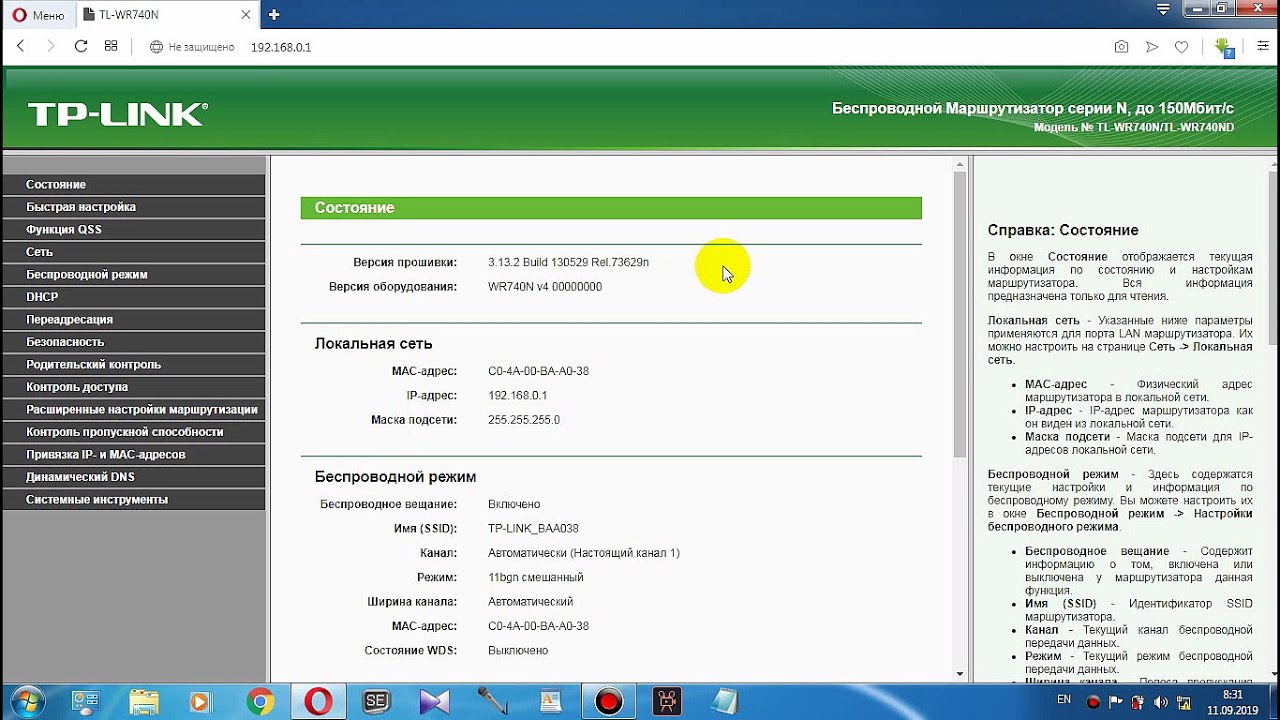Click channel value Автоматически (Настоящий канал 1)
The height and width of the screenshot is (720, 1280).
(584, 553)
